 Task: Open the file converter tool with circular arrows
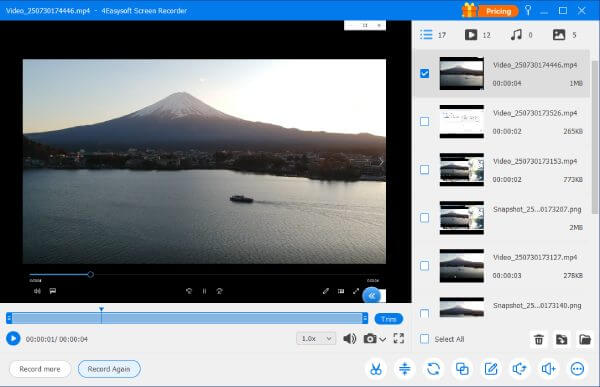pos(433,369)
